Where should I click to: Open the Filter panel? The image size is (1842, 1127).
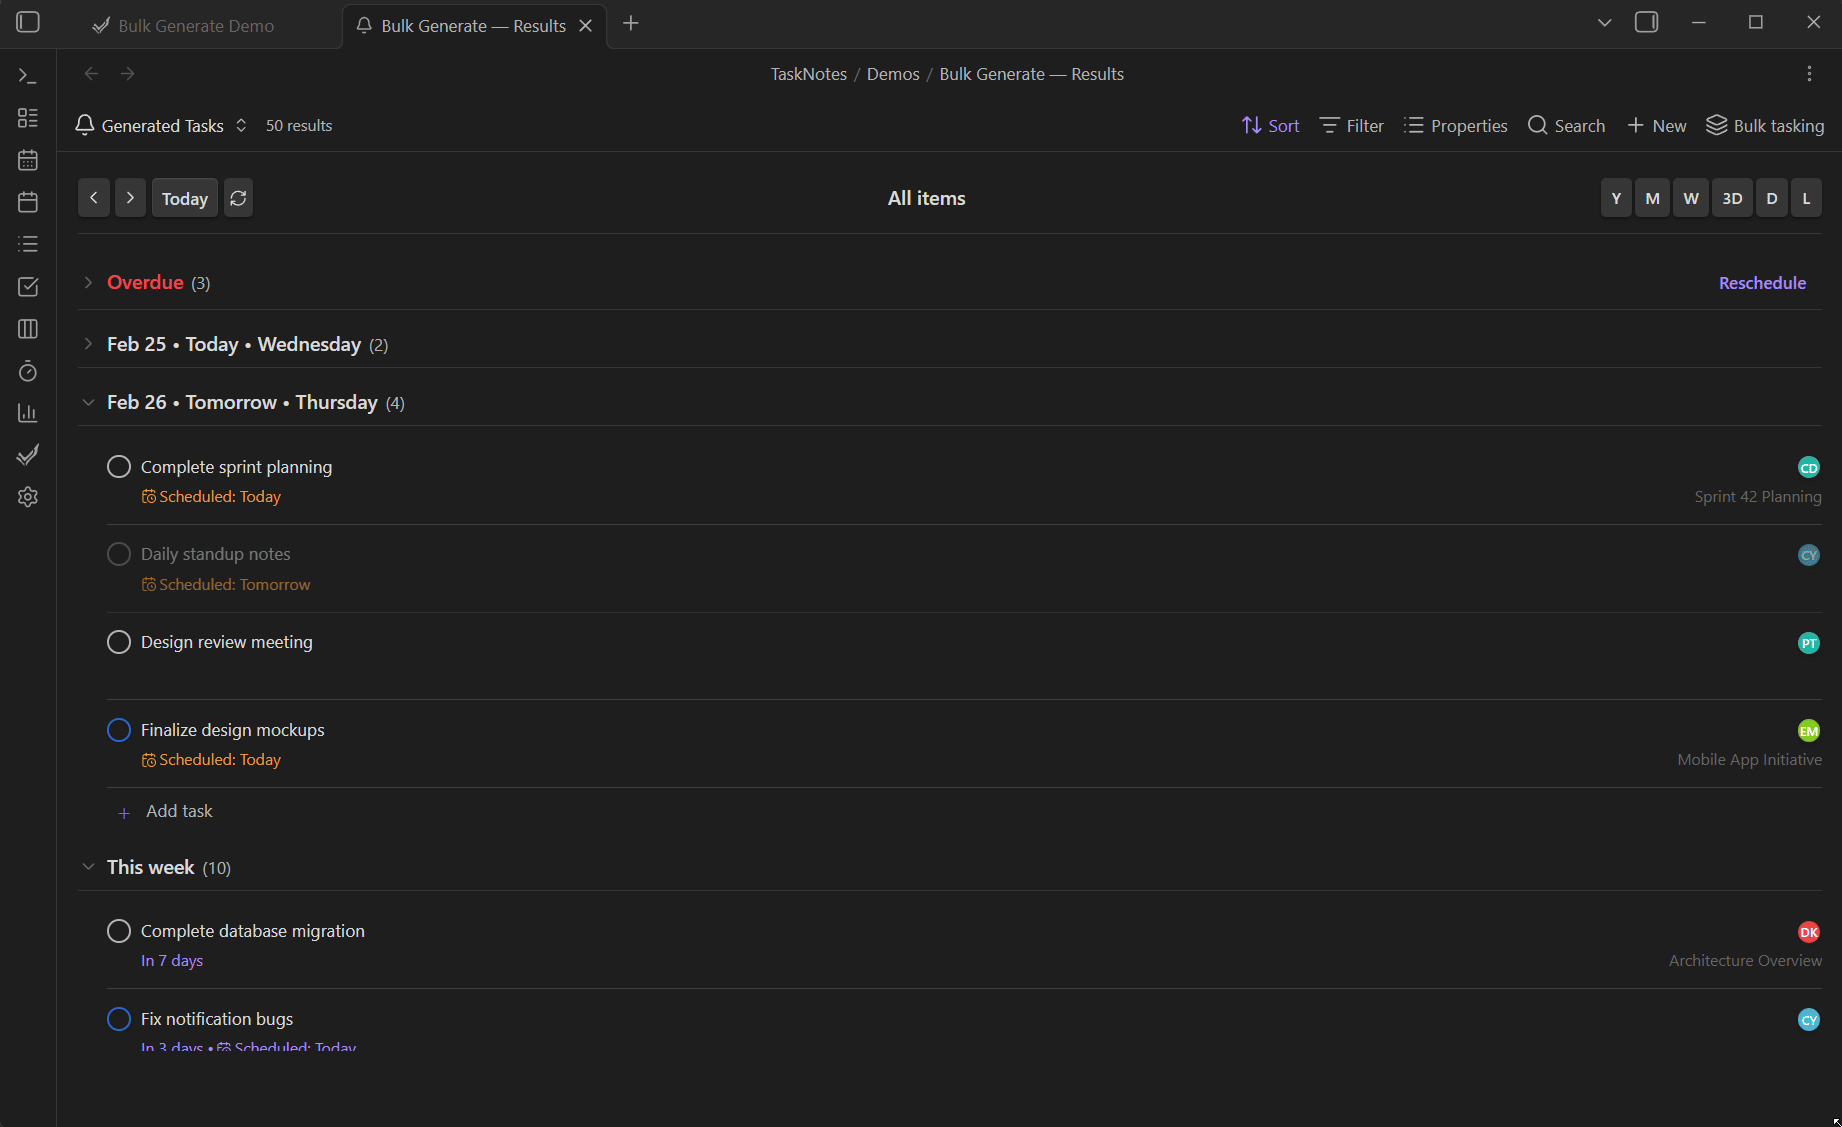point(1351,125)
